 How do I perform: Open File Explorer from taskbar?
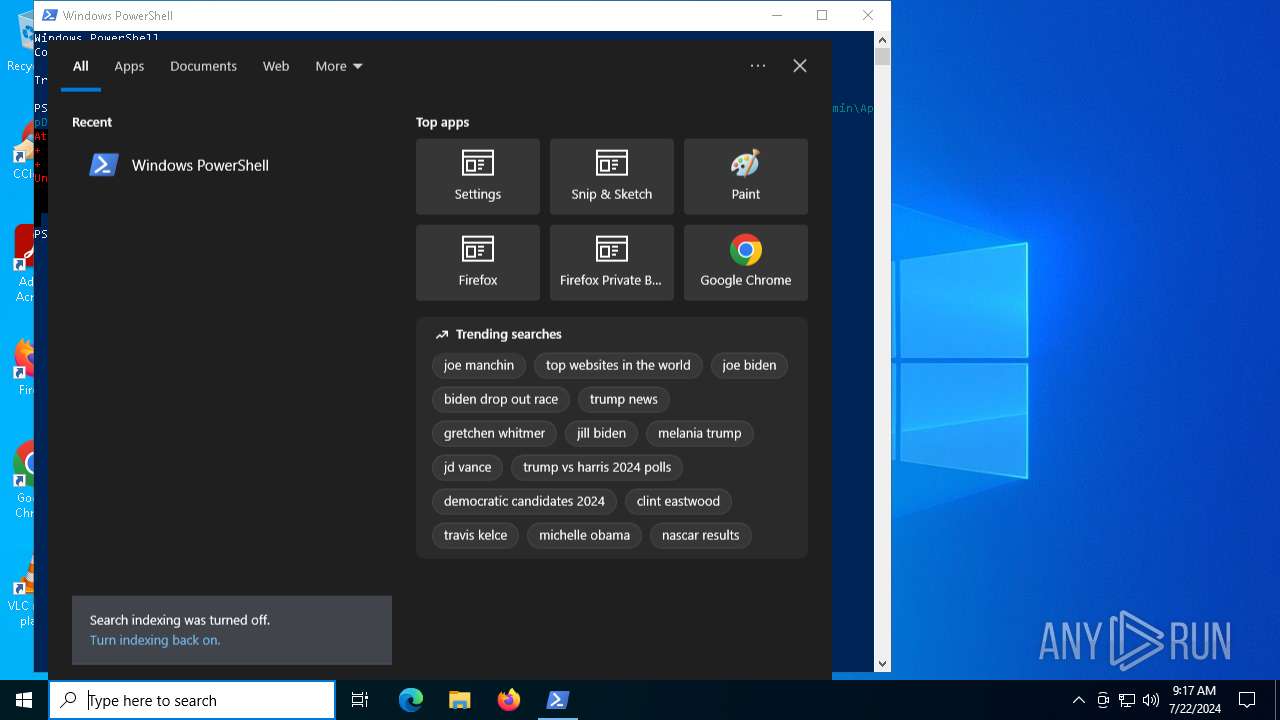(x=459, y=700)
